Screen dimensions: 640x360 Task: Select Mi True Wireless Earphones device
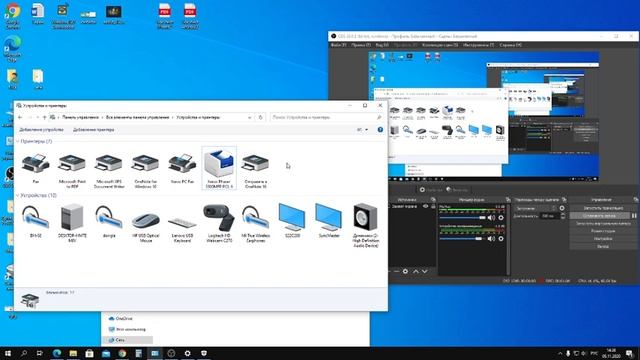tap(256, 223)
